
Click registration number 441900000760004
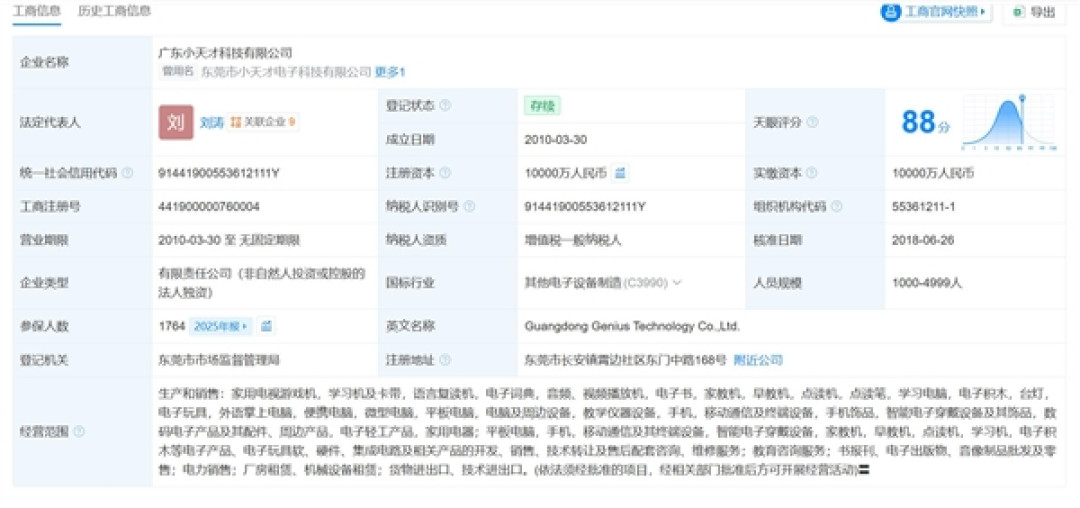point(208,207)
